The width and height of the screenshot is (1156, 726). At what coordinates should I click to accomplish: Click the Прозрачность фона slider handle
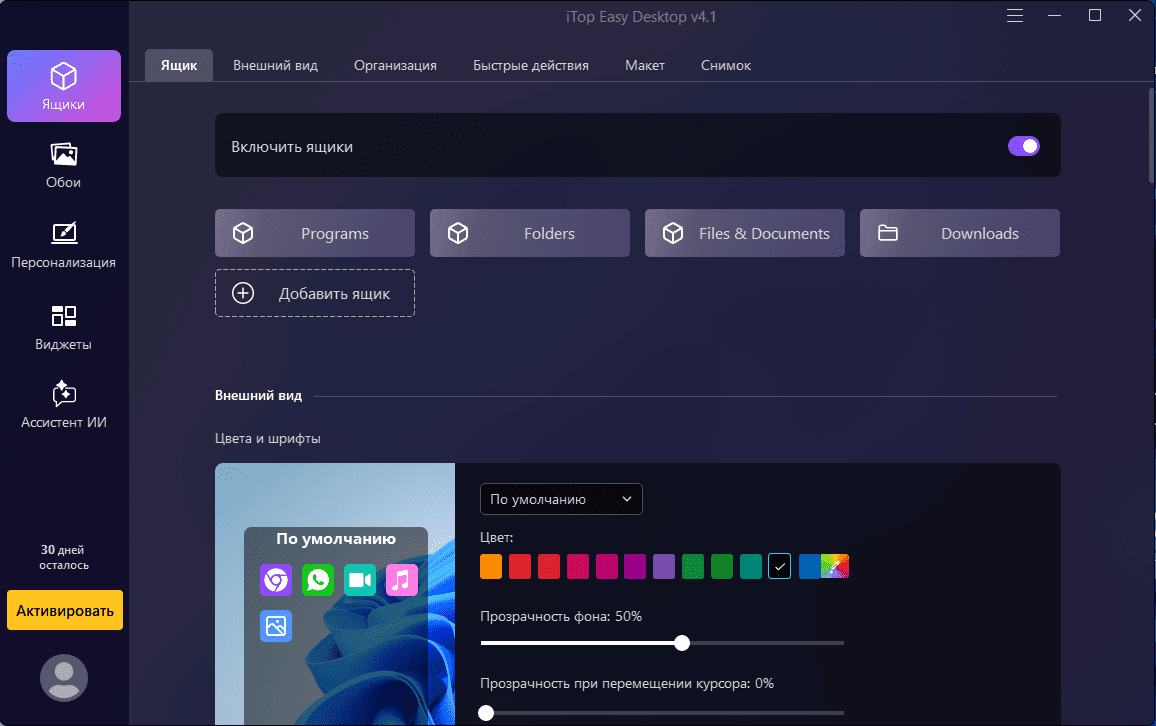click(682, 643)
